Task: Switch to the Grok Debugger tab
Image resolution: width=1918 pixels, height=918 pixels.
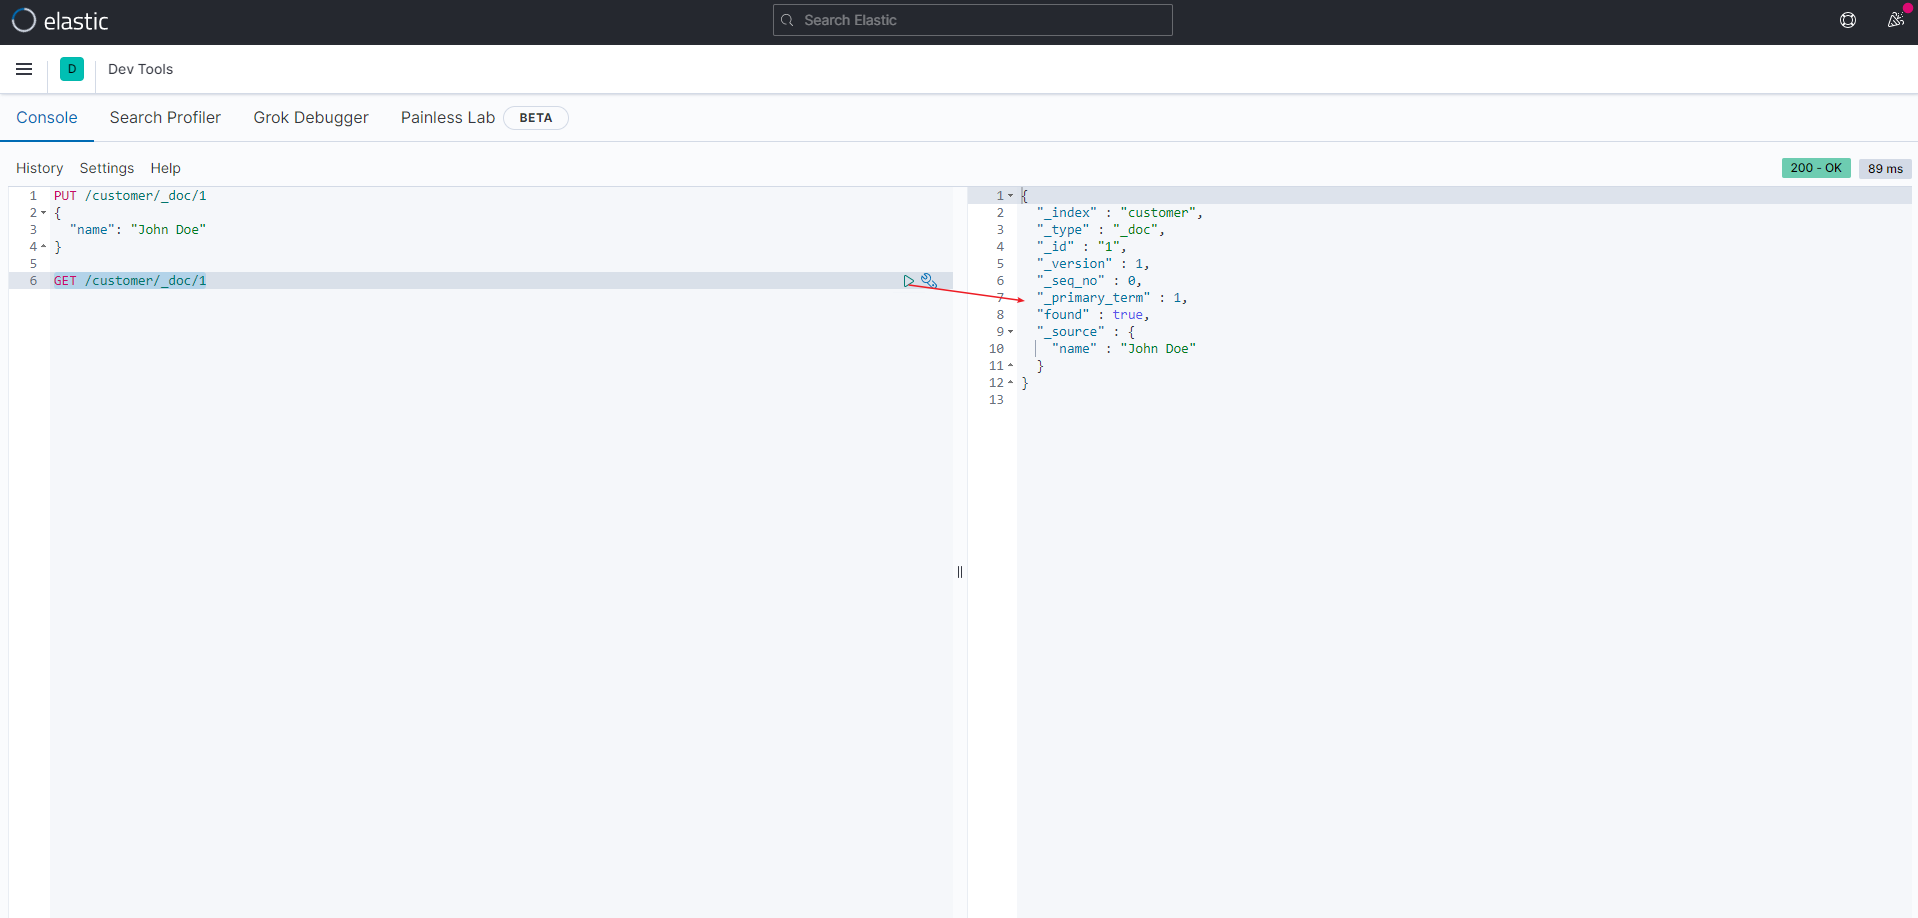Action: point(311,117)
